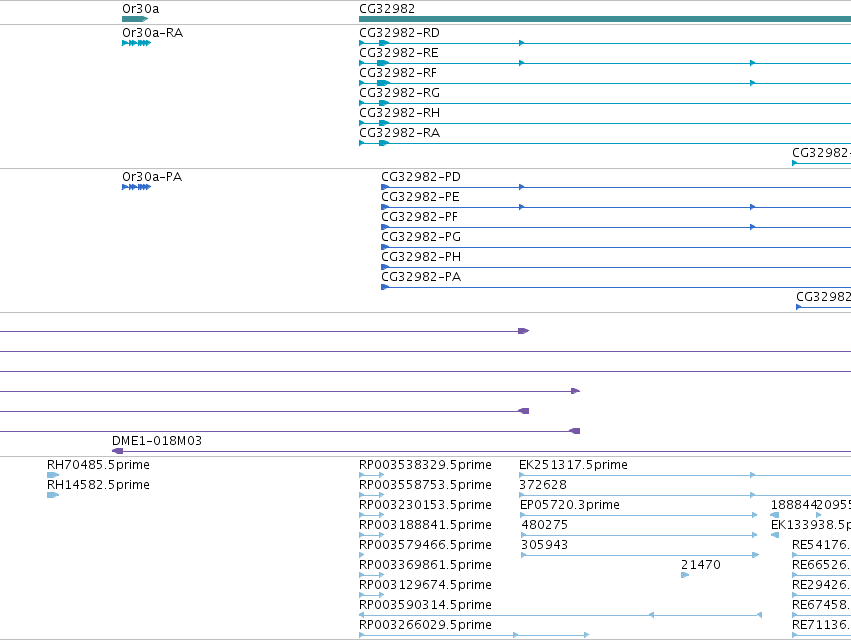Select EST EP05720.3prime

pyautogui.click(x=570, y=505)
